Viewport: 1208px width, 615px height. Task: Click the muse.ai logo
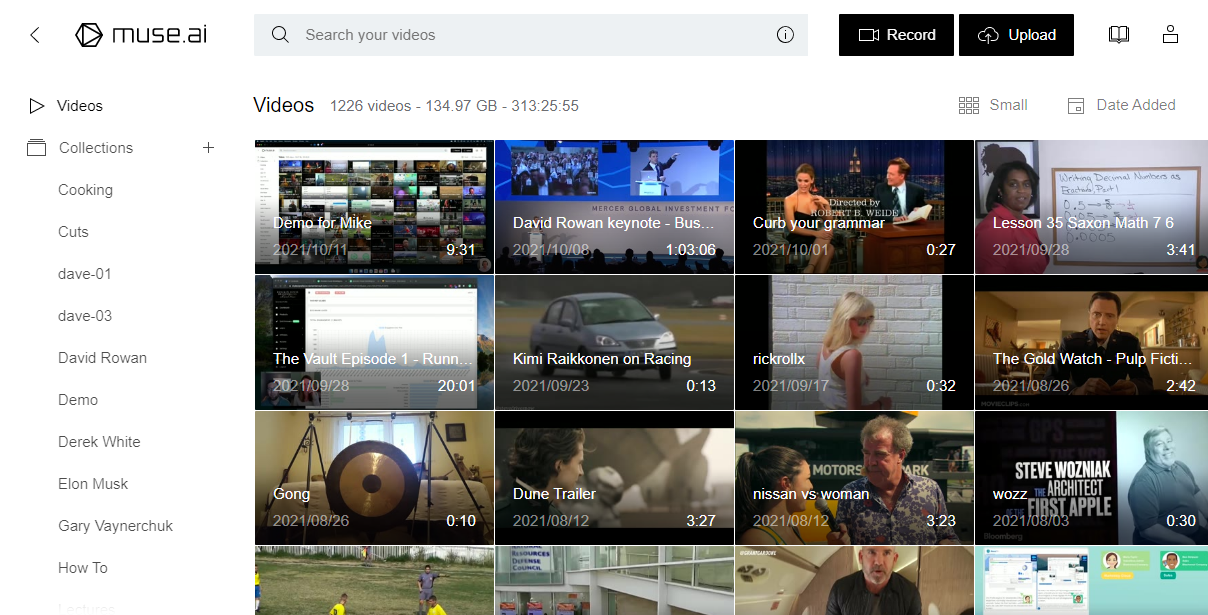coord(142,35)
